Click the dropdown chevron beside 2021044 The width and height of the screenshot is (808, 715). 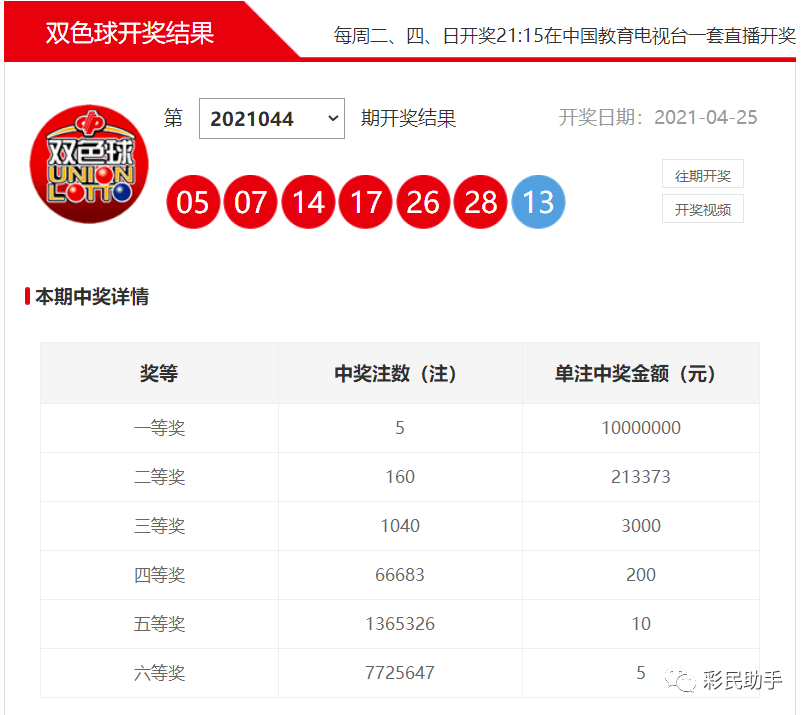tap(333, 118)
